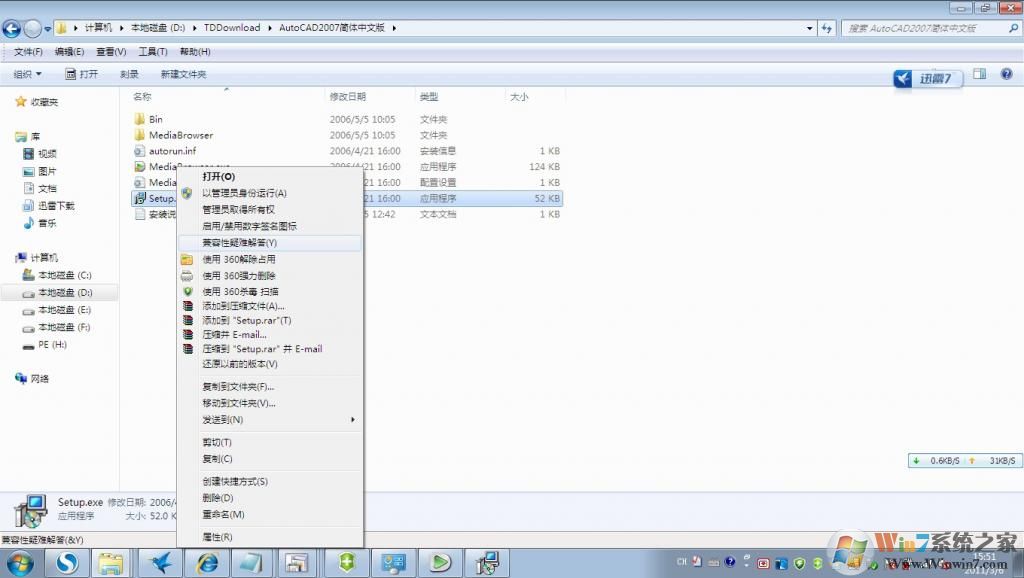Select 计算机 in navigation pane

coord(37,257)
